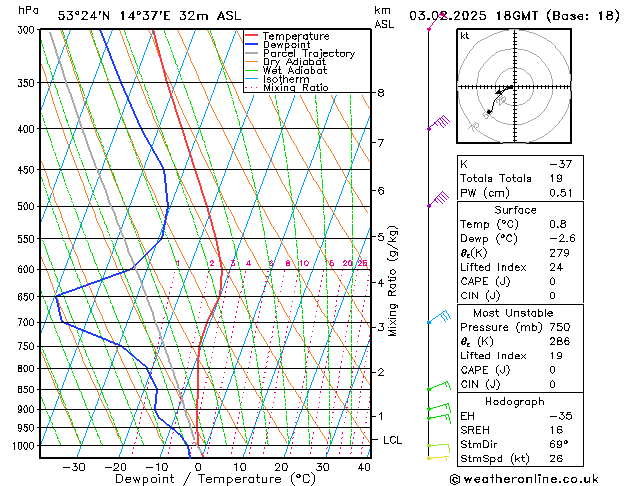629x486 pixels.
Task: Click the Most Unstable Pressure value 750
Action: point(559,327)
